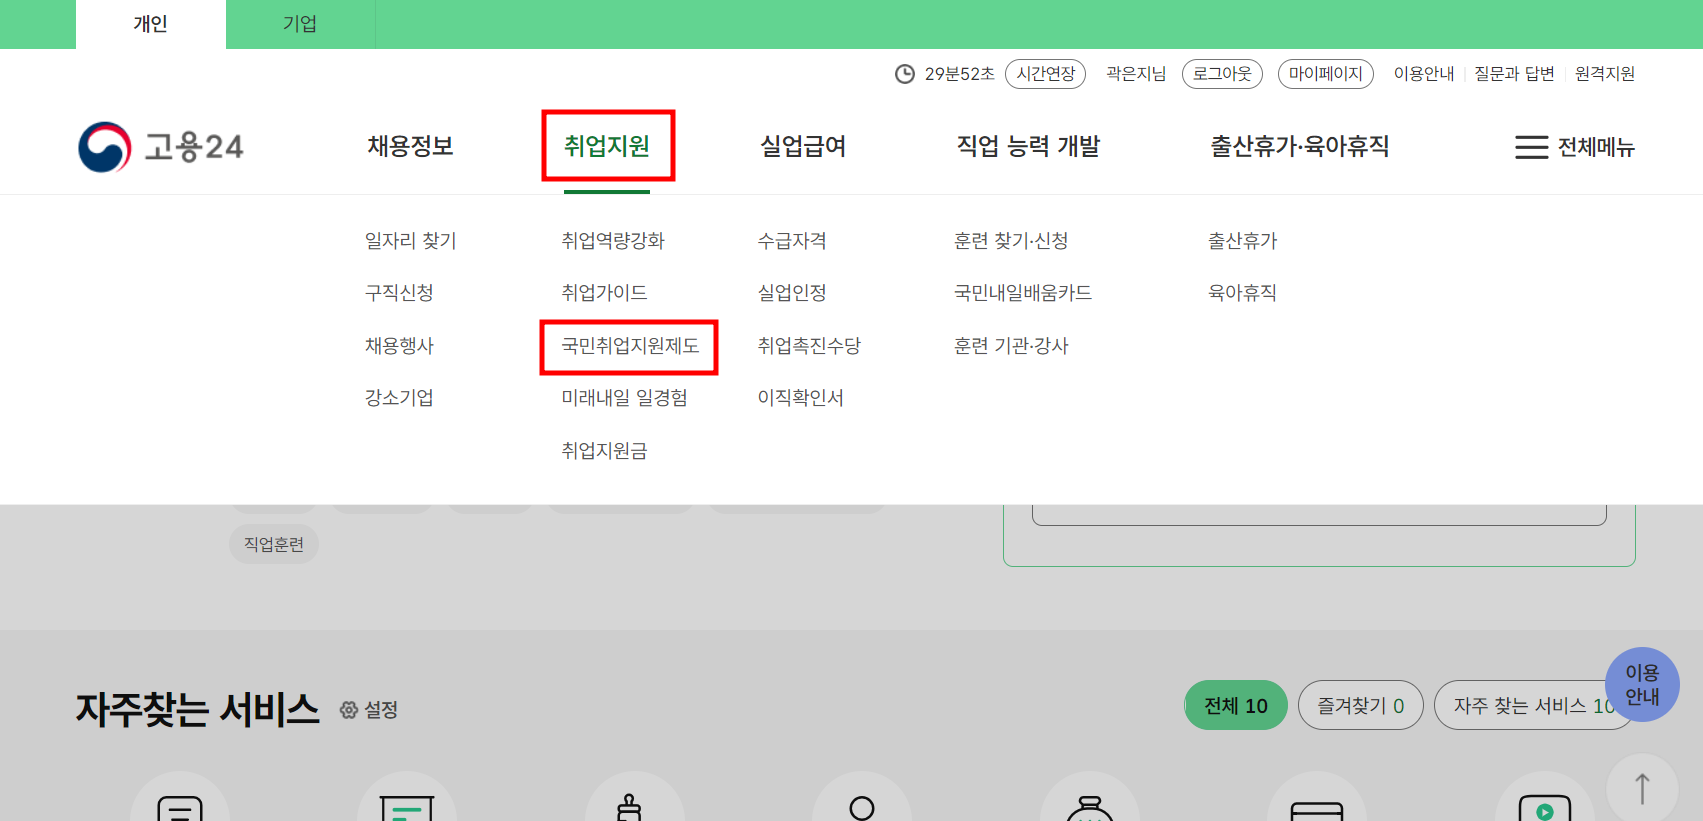Open the 출산휴가·육아휴직 menu
Viewport: 1703px width, 821px height.
pos(1299,146)
